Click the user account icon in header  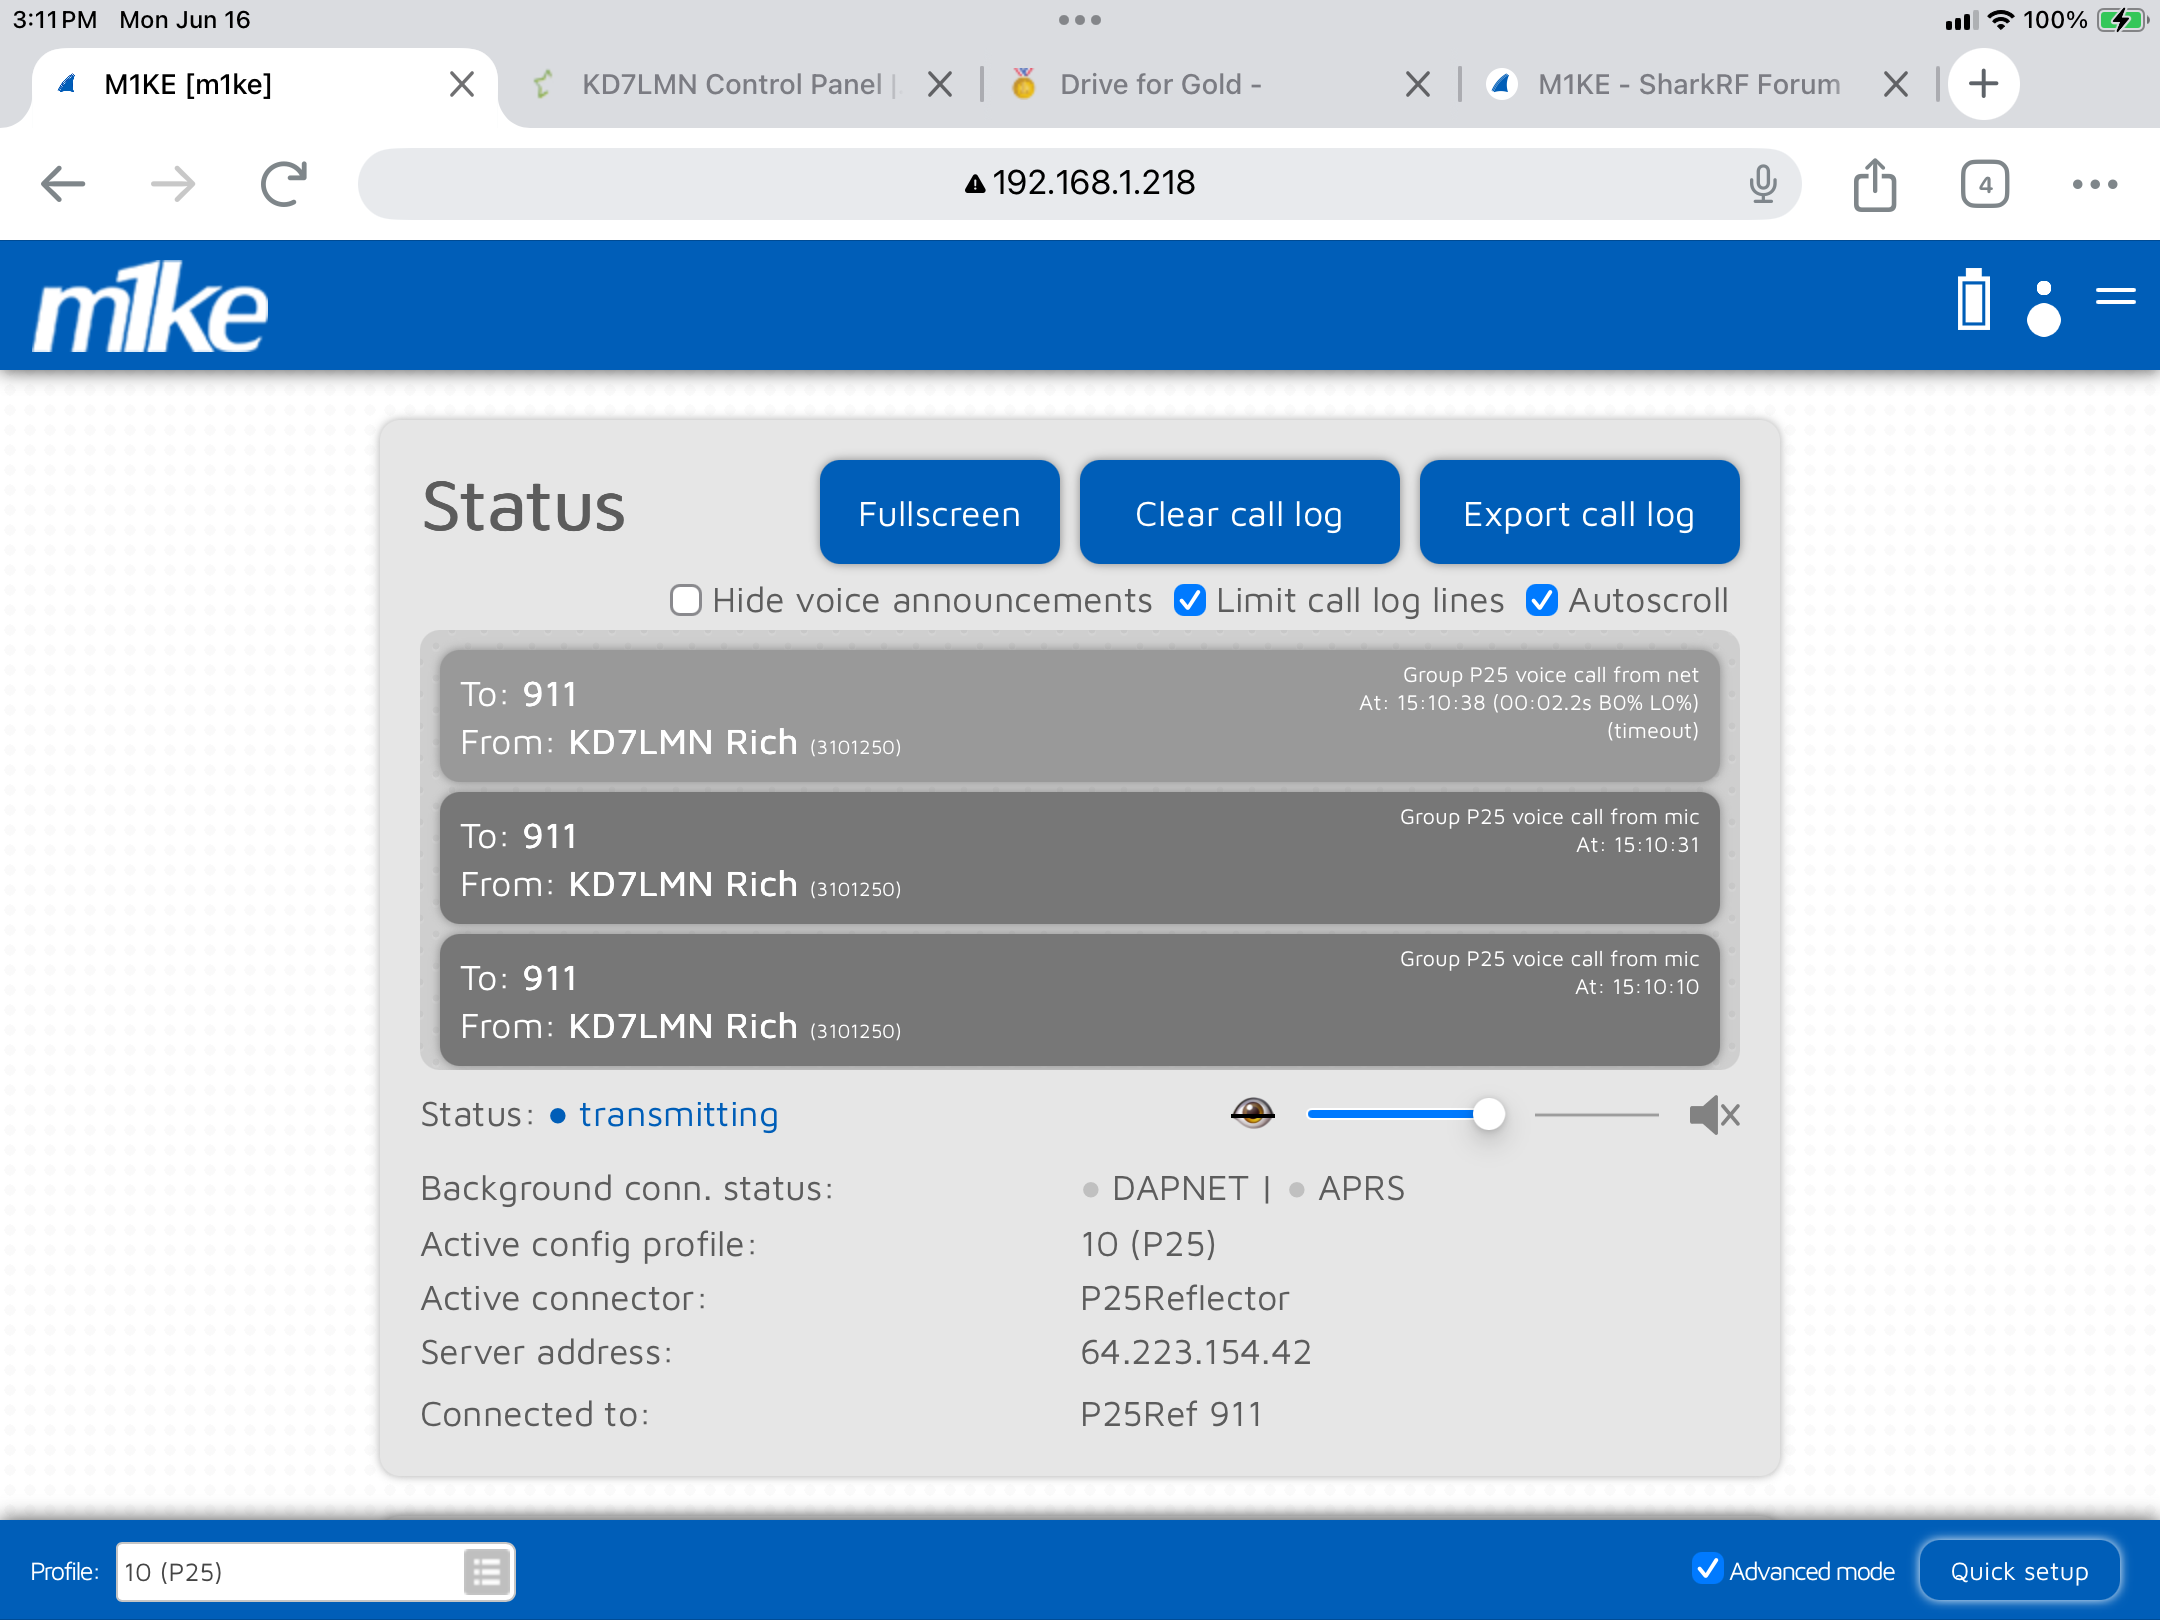point(2043,308)
